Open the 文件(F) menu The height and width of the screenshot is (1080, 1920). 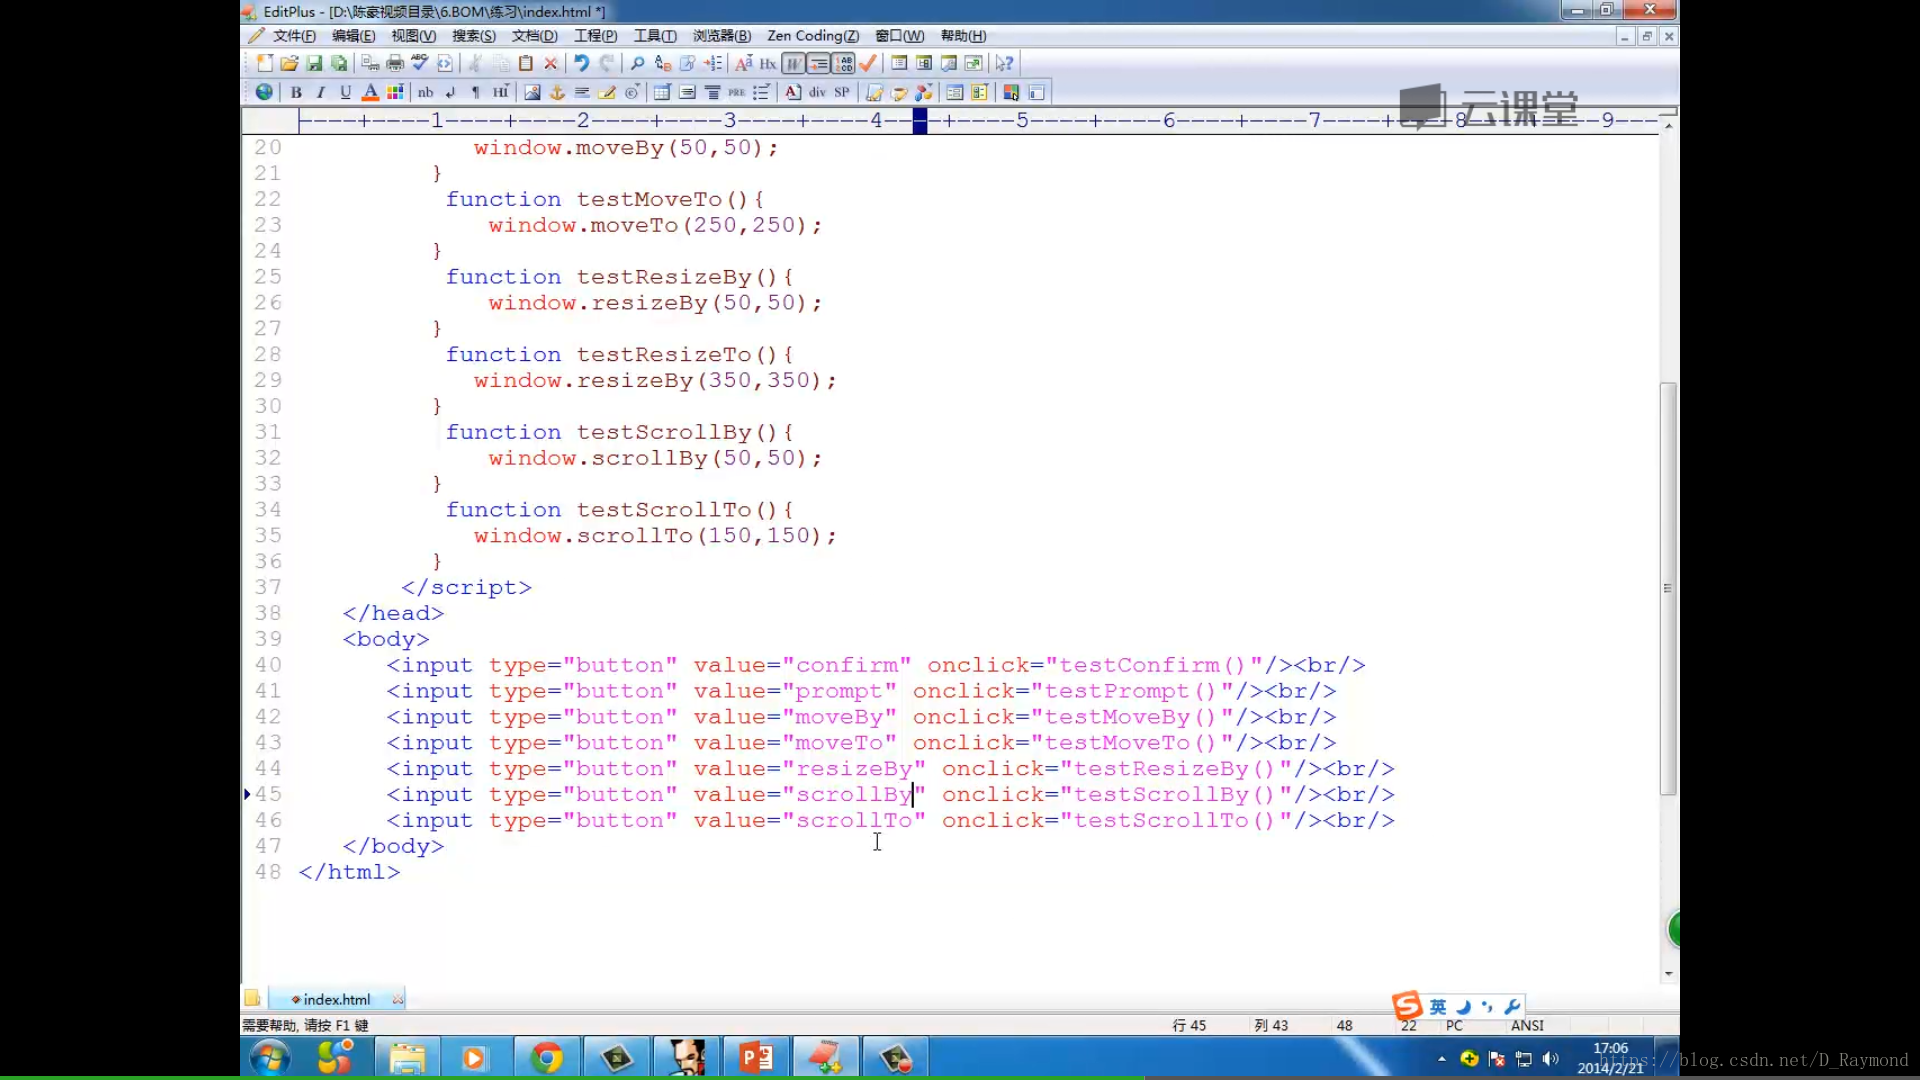pos(294,36)
